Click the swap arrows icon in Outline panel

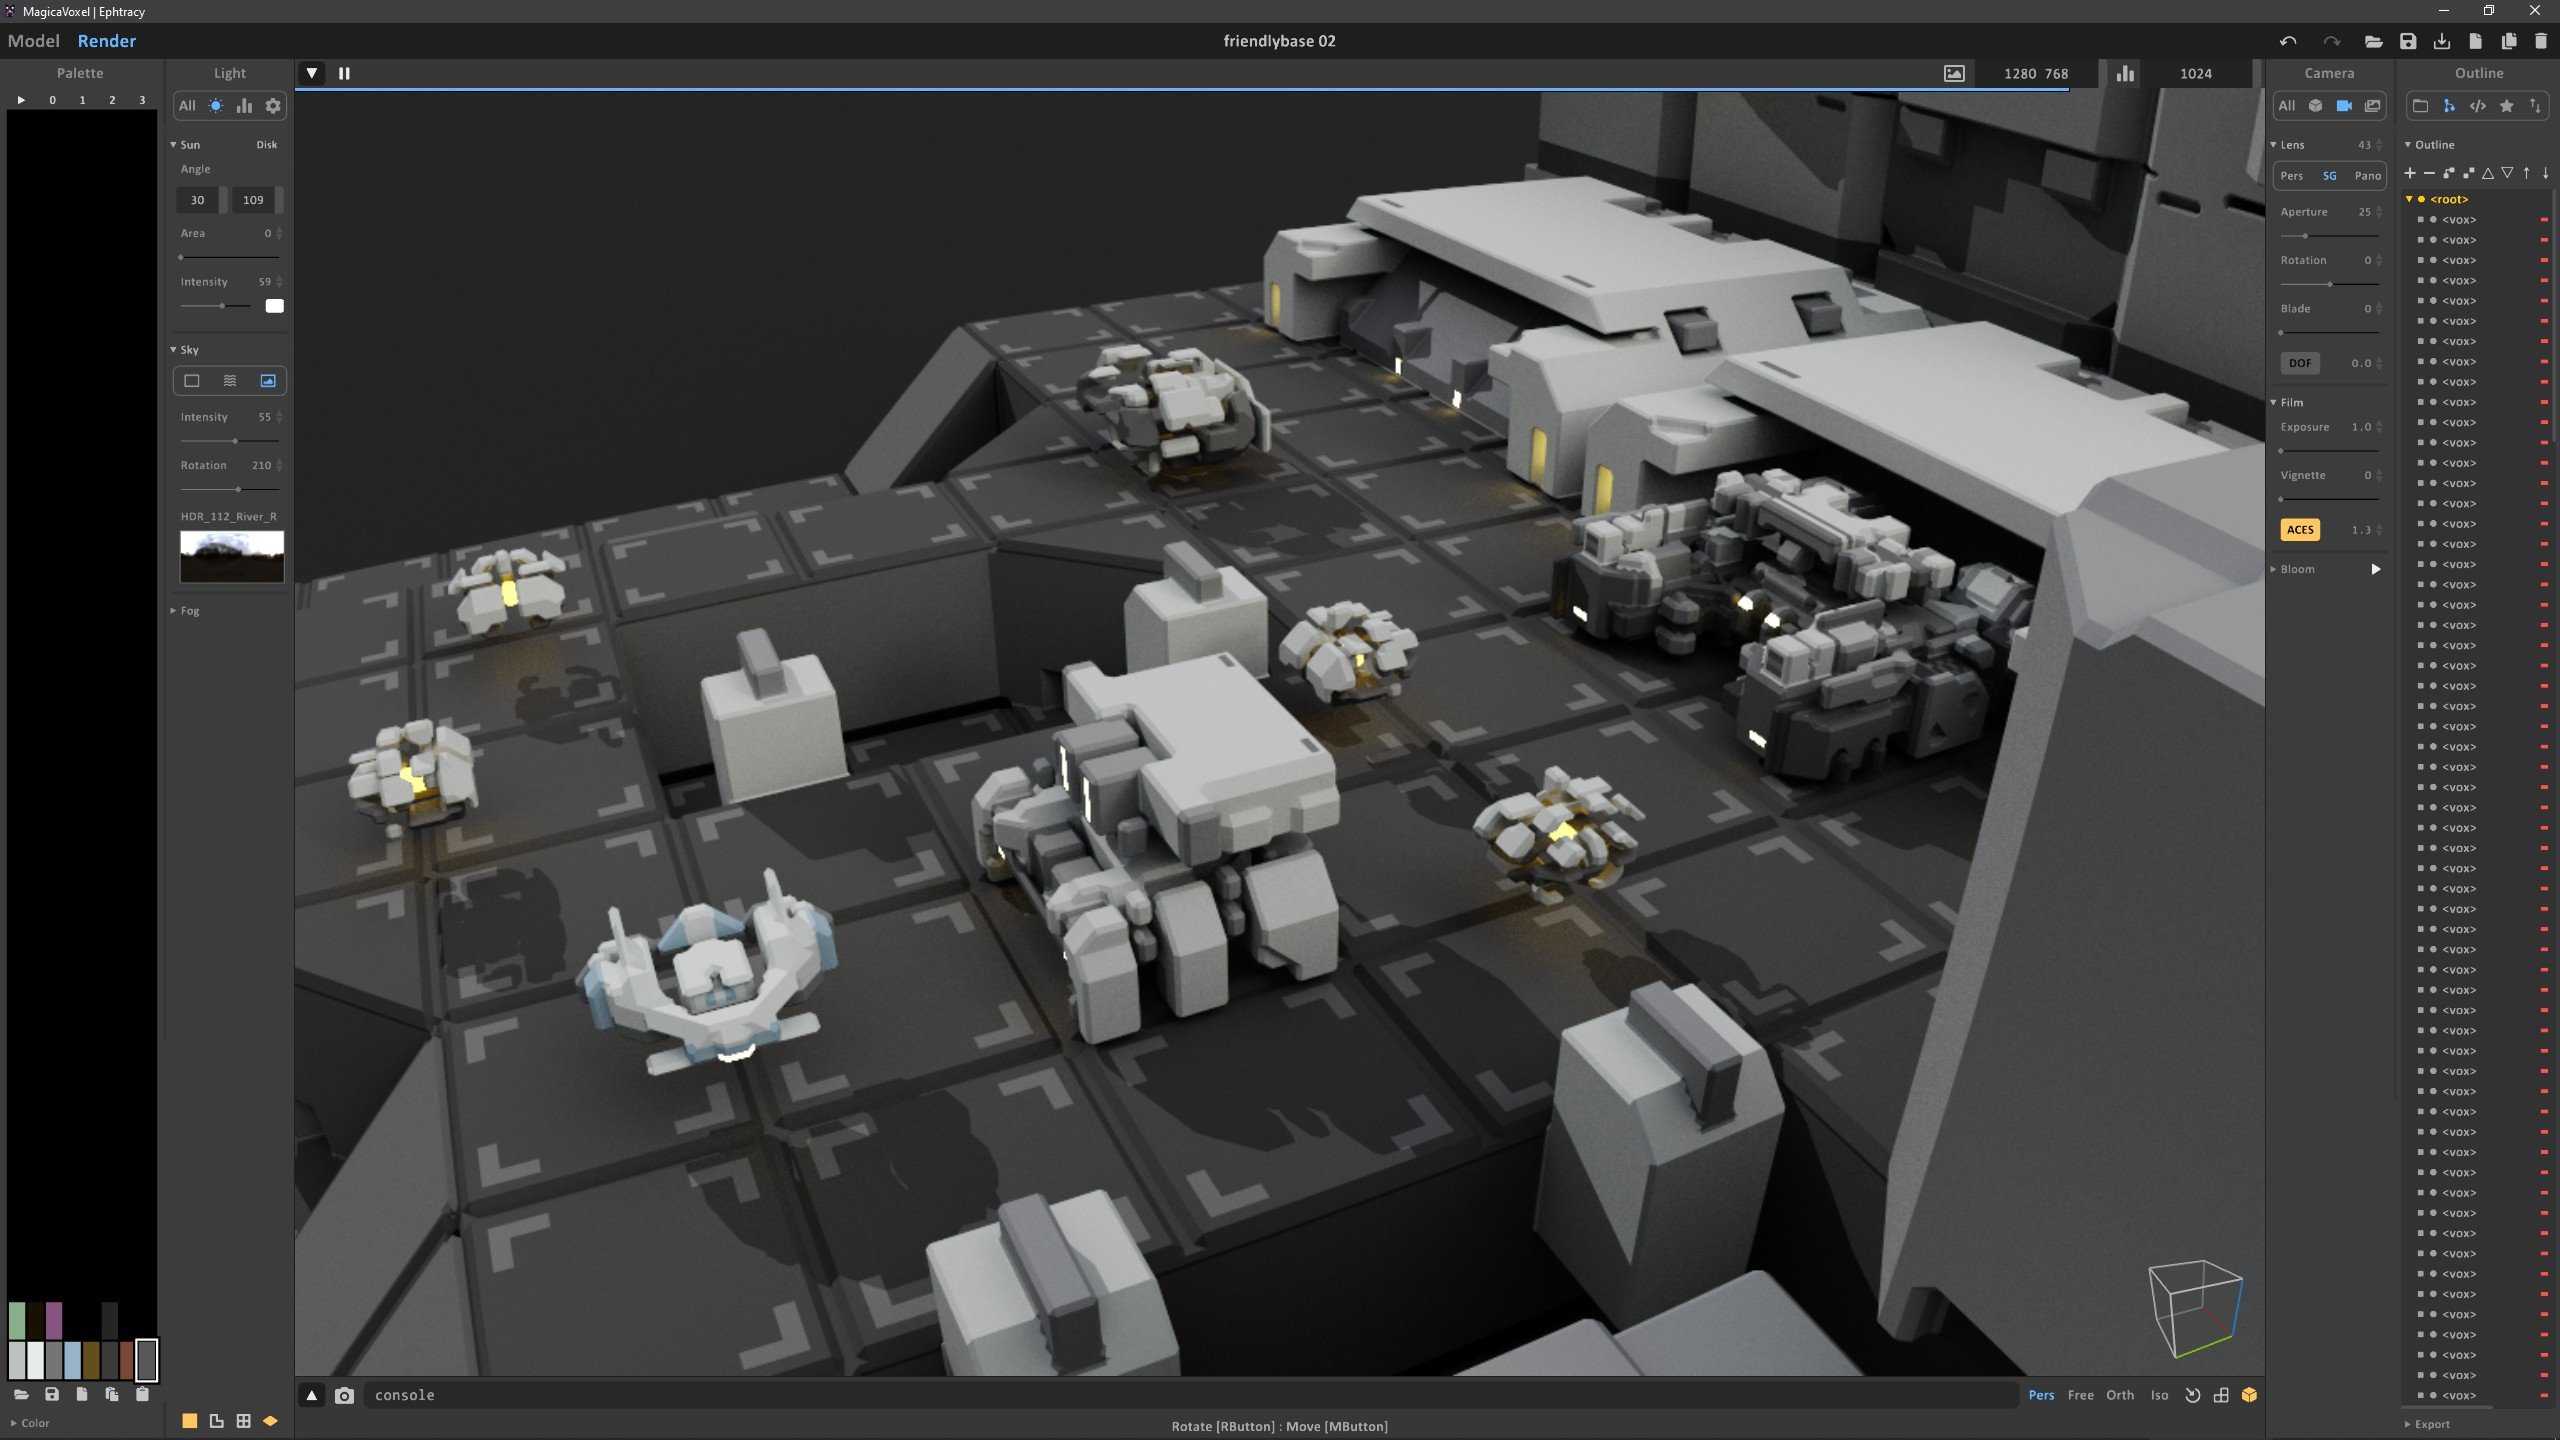[x=2535, y=106]
